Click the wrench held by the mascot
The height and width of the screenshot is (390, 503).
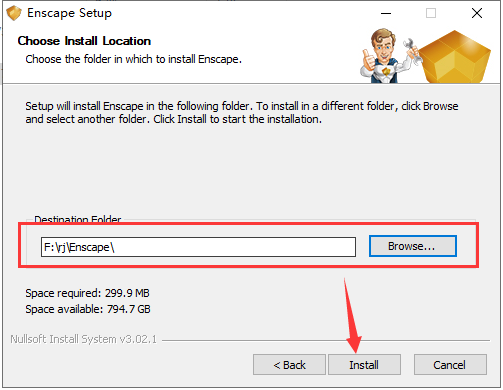click(412, 50)
